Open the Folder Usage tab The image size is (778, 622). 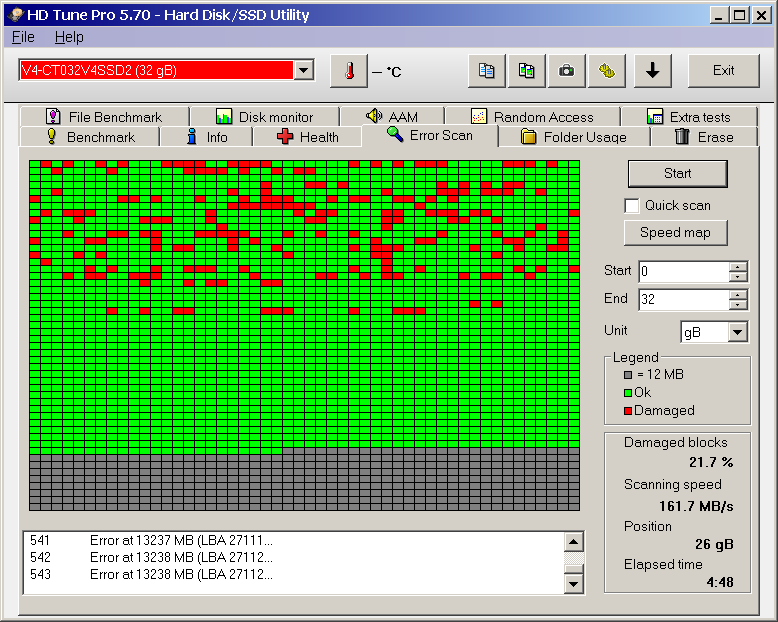[x=573, y=137]
